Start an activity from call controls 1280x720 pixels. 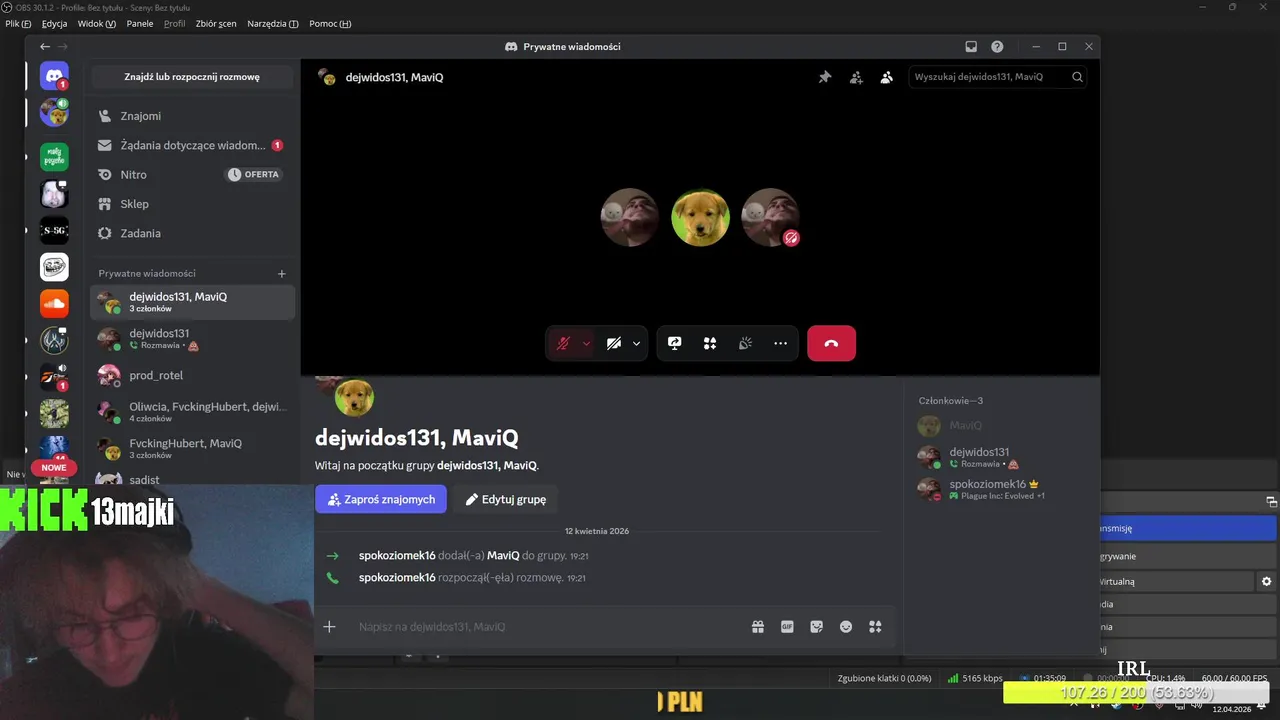(x=710, y=343)
